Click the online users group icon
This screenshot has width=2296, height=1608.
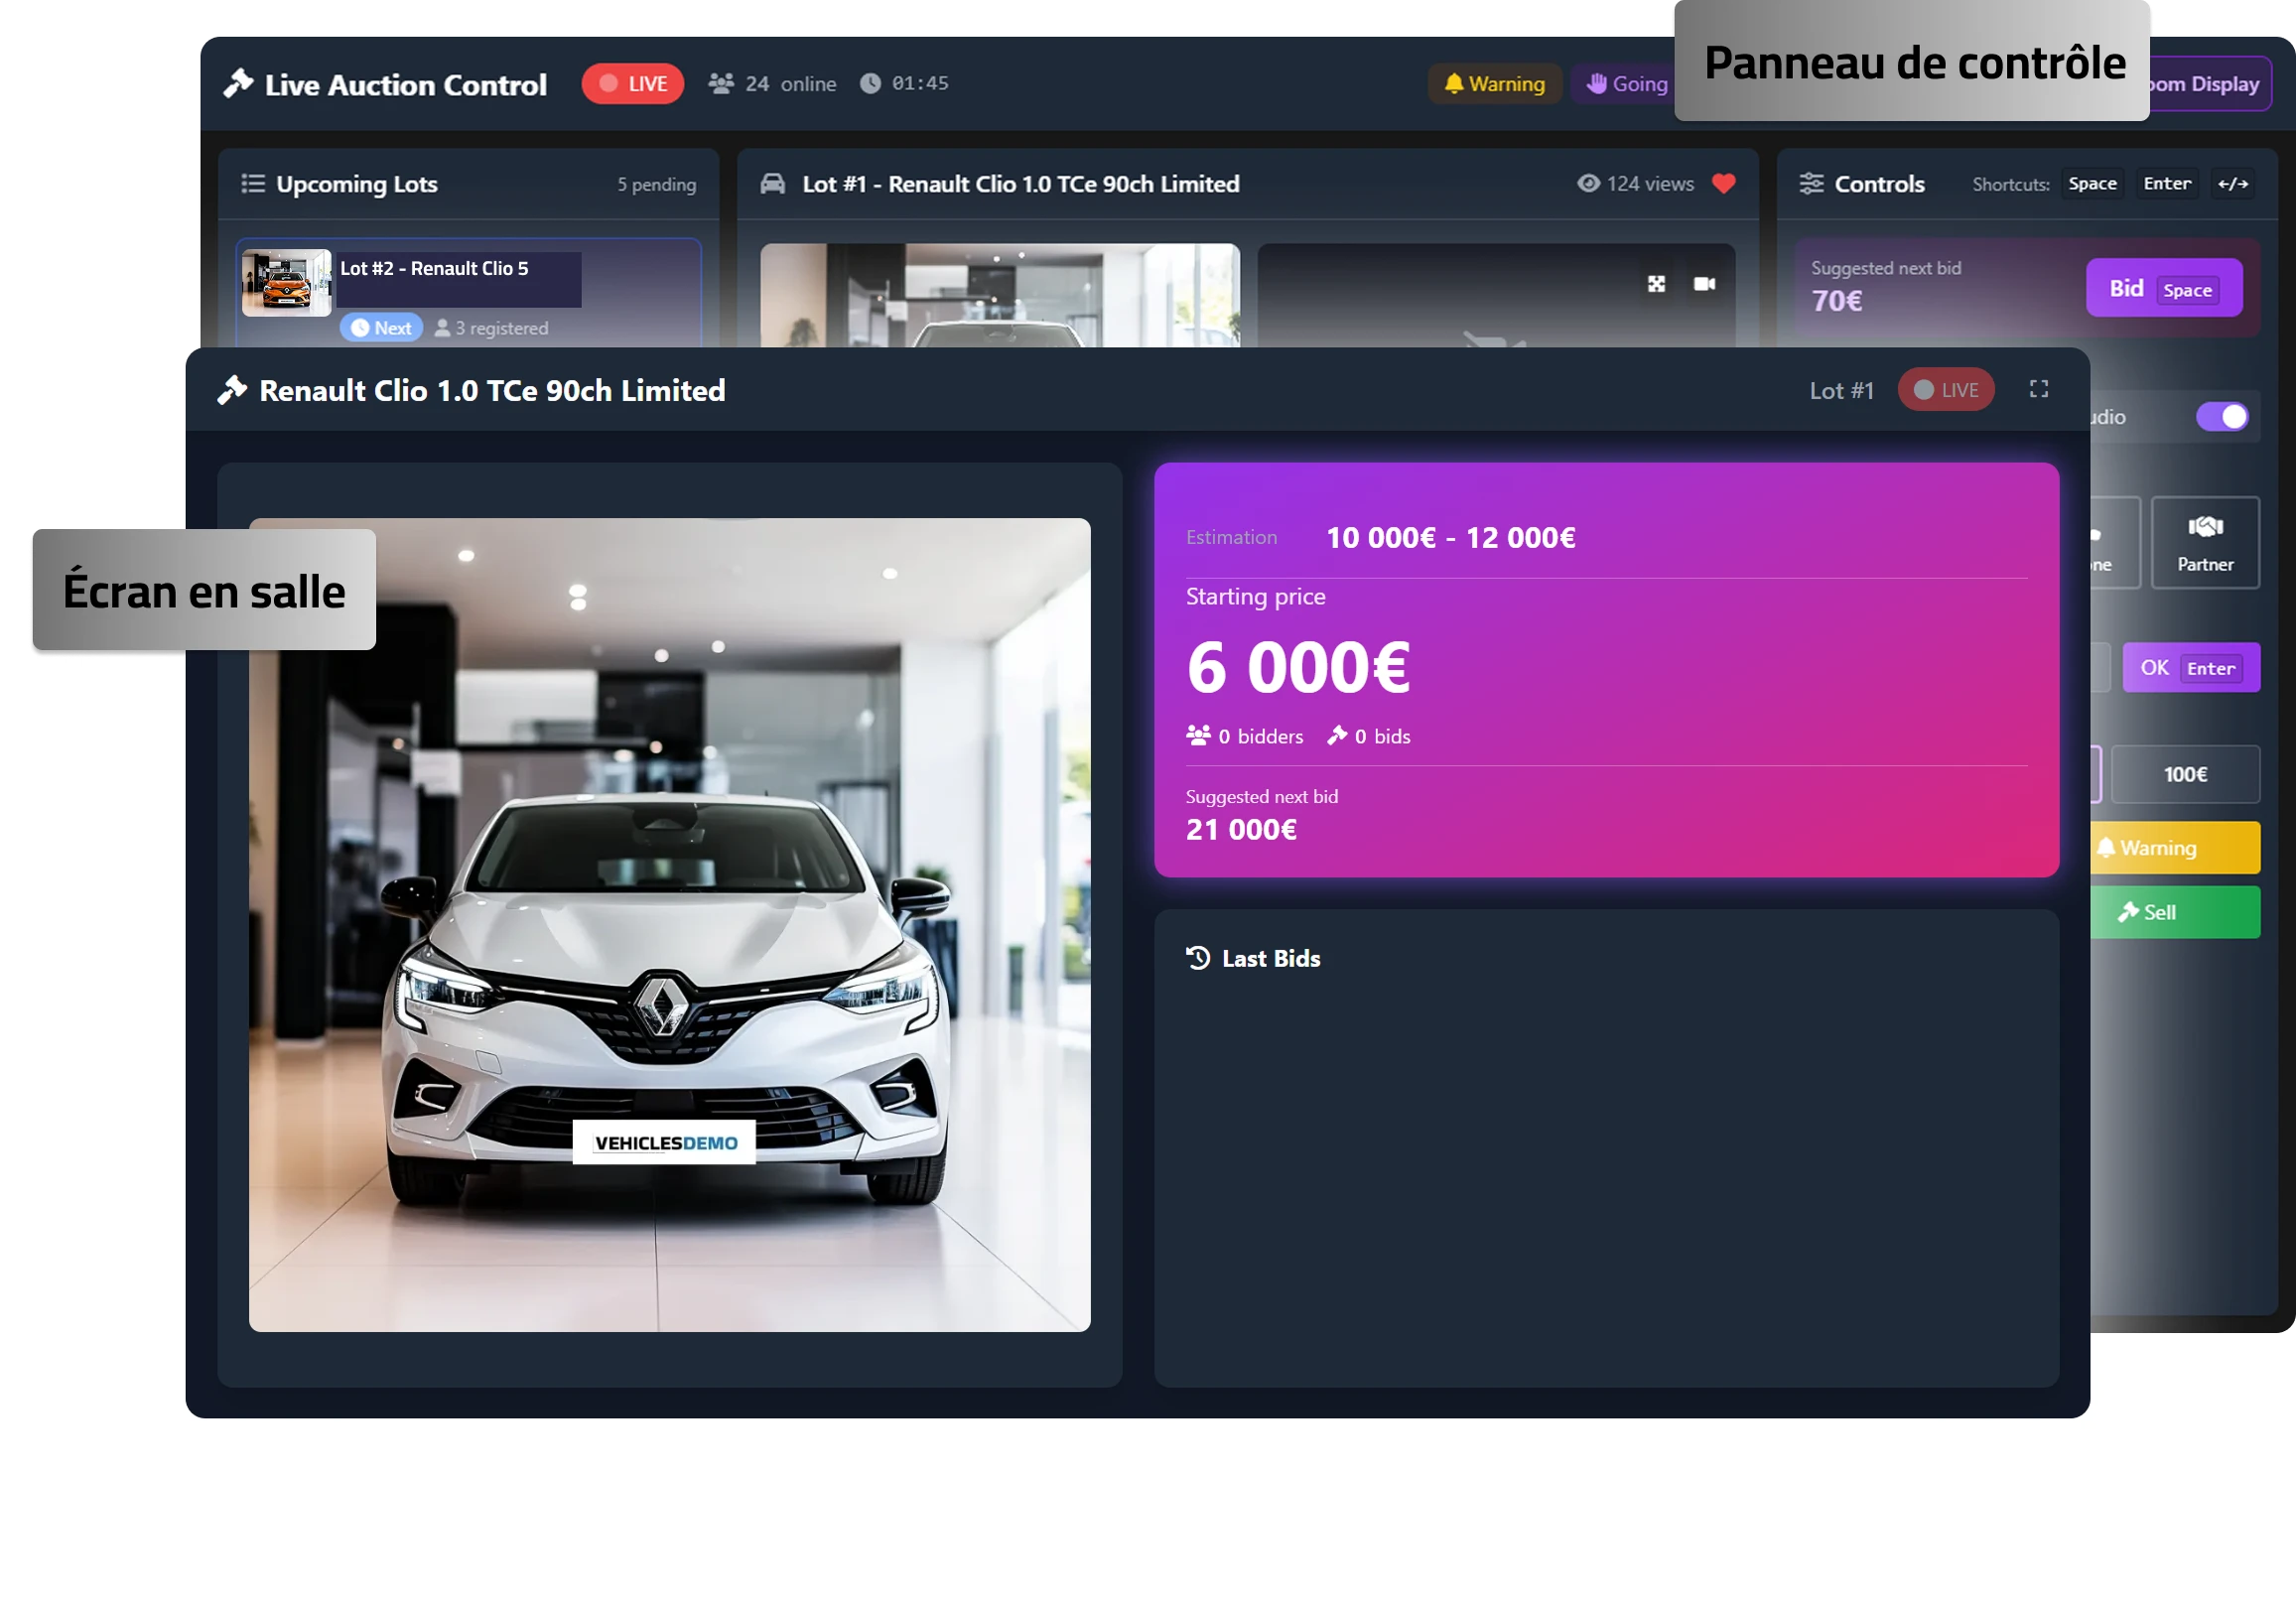pos(721,84)
